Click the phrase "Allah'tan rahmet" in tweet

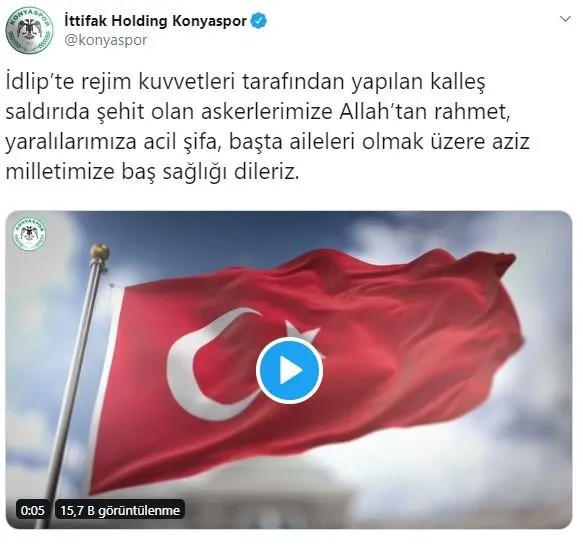pos(424,112)
